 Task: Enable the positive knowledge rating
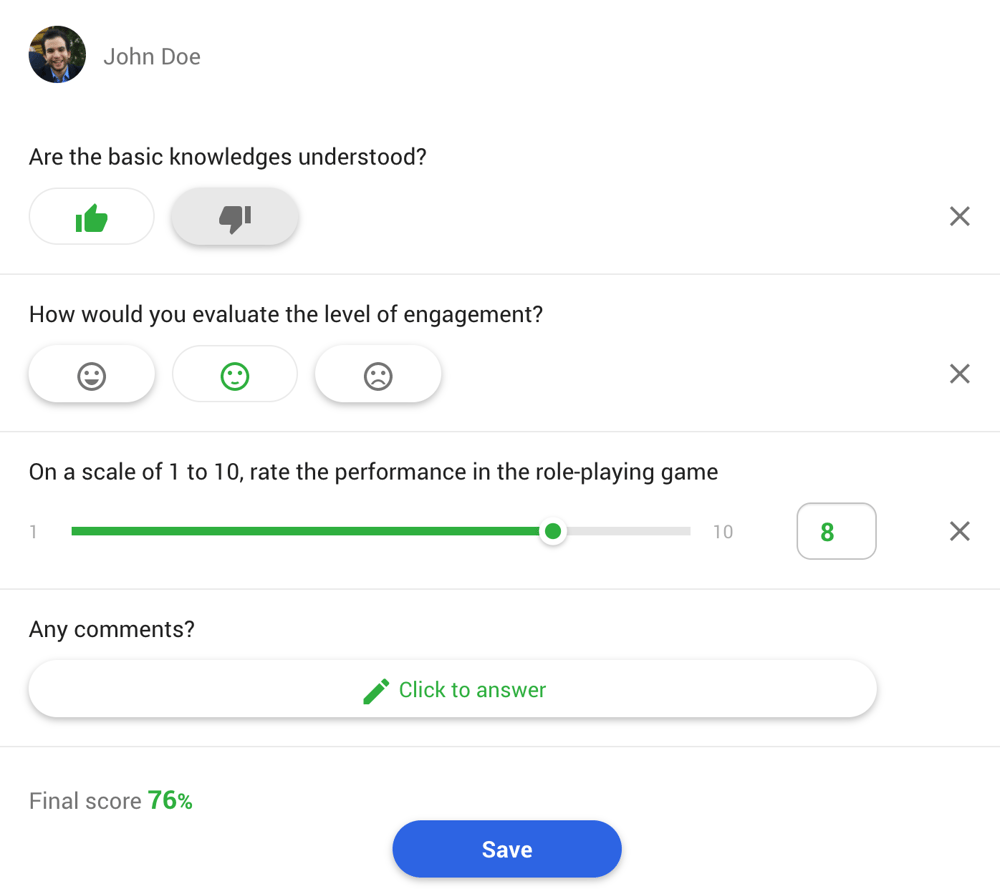click(x=91, y=216)
